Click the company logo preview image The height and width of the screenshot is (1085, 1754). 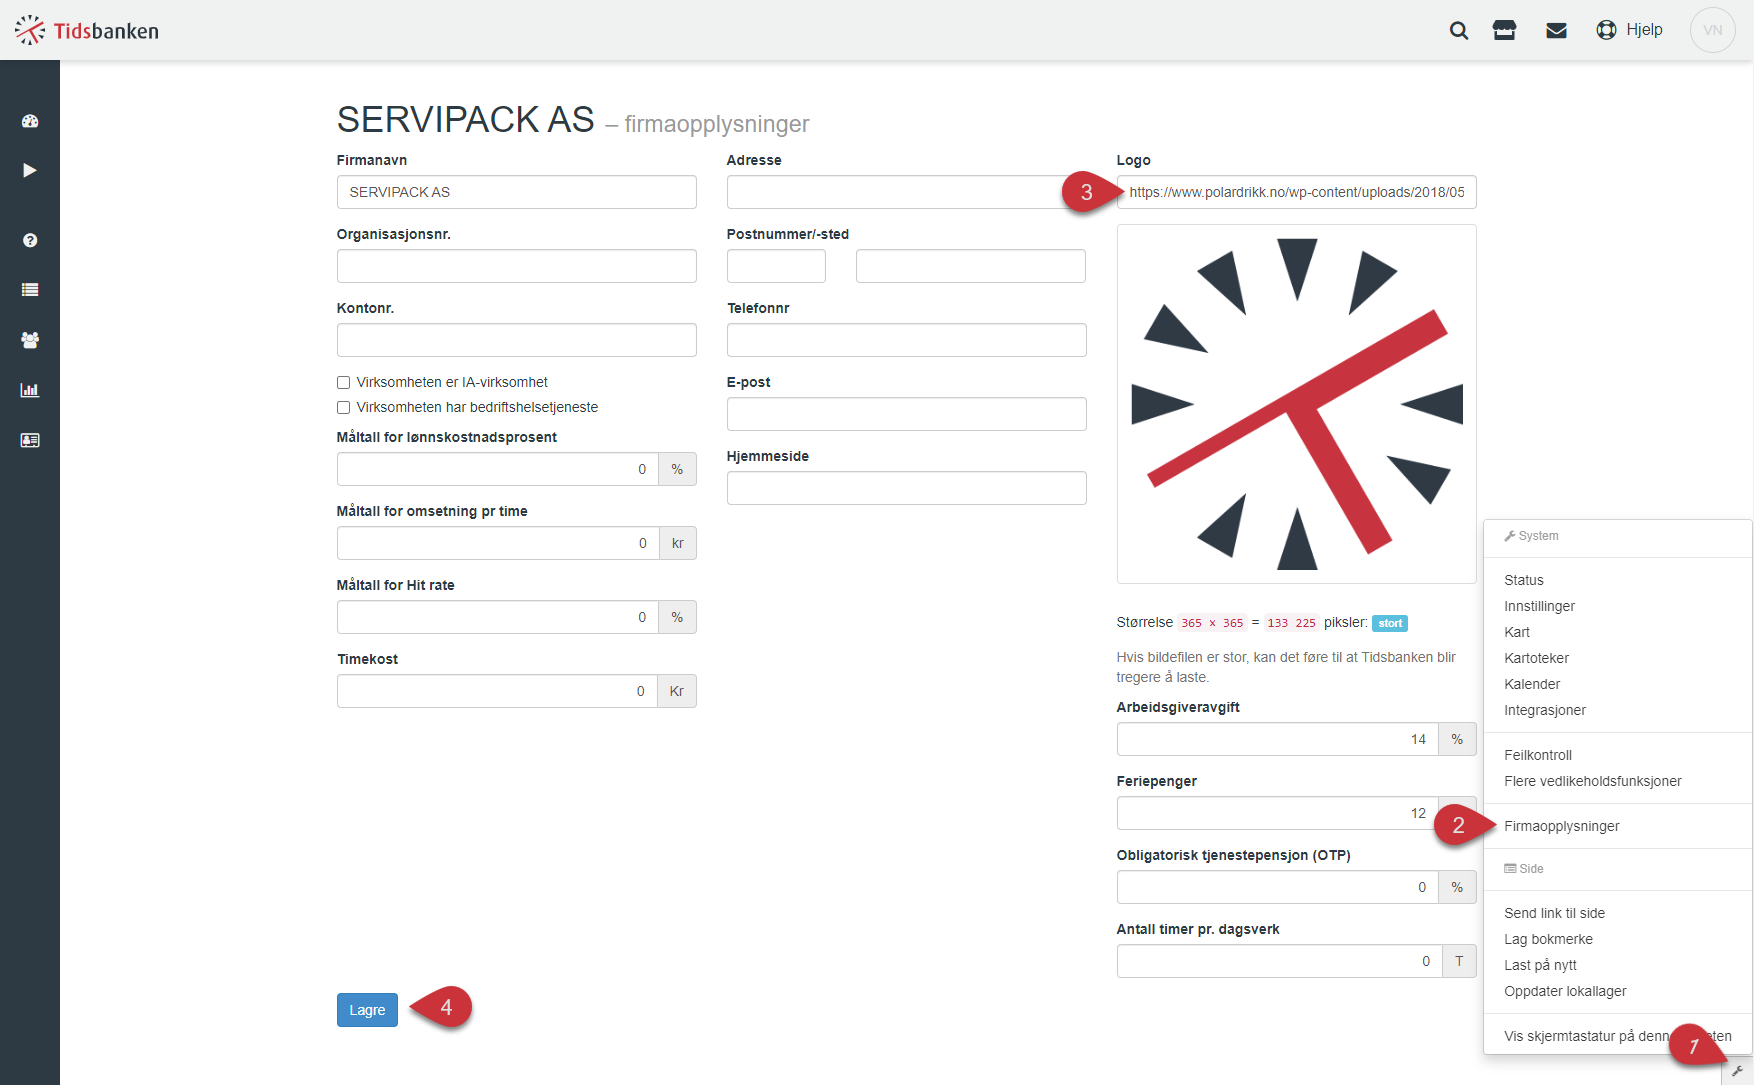1296,404
